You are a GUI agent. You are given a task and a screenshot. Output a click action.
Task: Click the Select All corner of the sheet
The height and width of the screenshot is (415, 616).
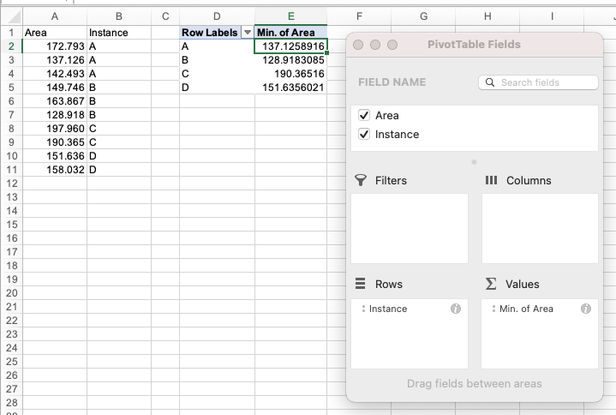[x=12, y=17]
